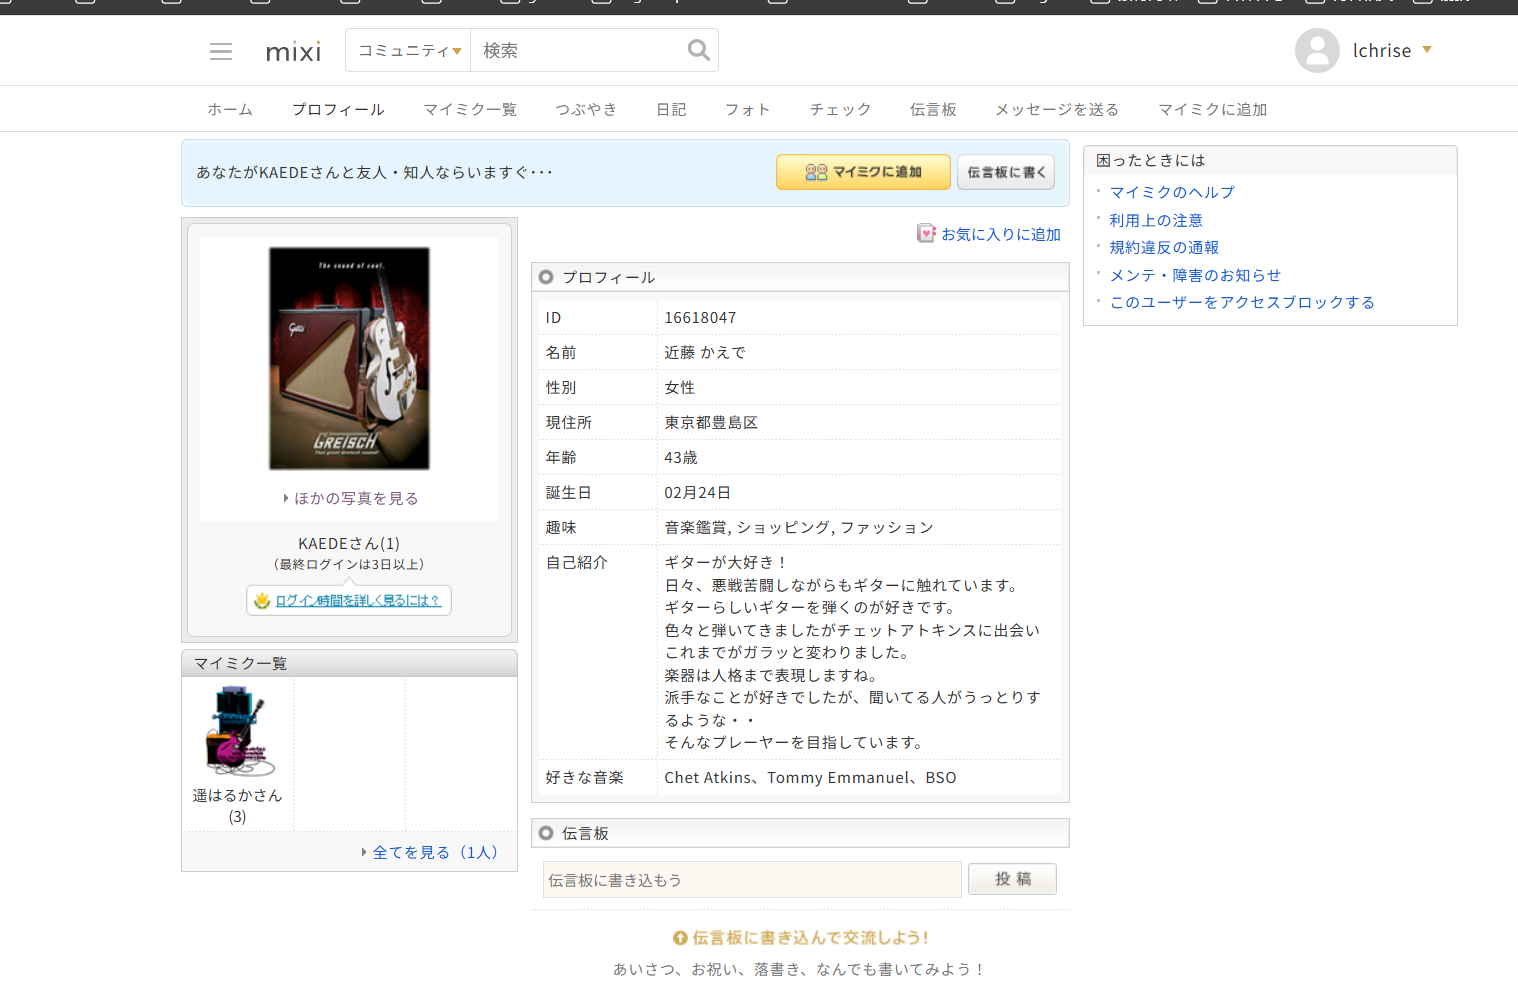Click the name 近藤 かえで
Screen dimensions: 1518x989
tap(705, 352)
